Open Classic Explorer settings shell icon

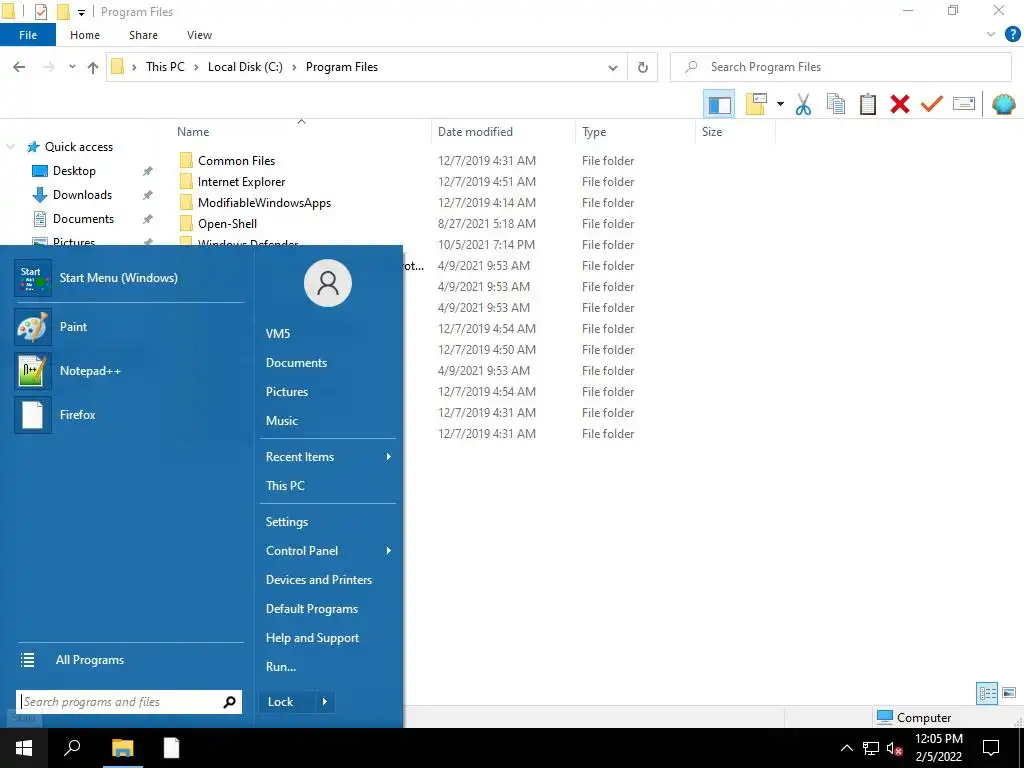(1004, 104)
